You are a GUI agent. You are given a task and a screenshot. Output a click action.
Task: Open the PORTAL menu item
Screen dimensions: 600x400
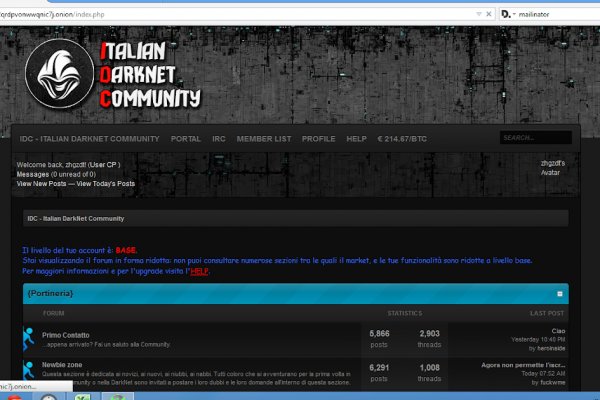pyautogui.click(x=185, y=138)
